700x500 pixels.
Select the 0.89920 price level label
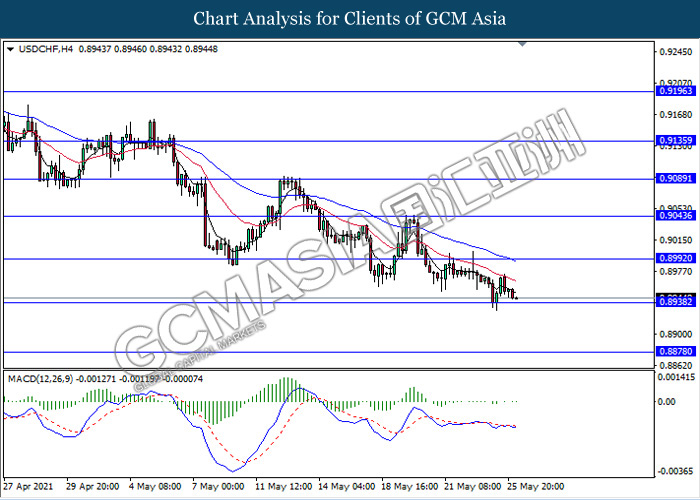(675, 258)
